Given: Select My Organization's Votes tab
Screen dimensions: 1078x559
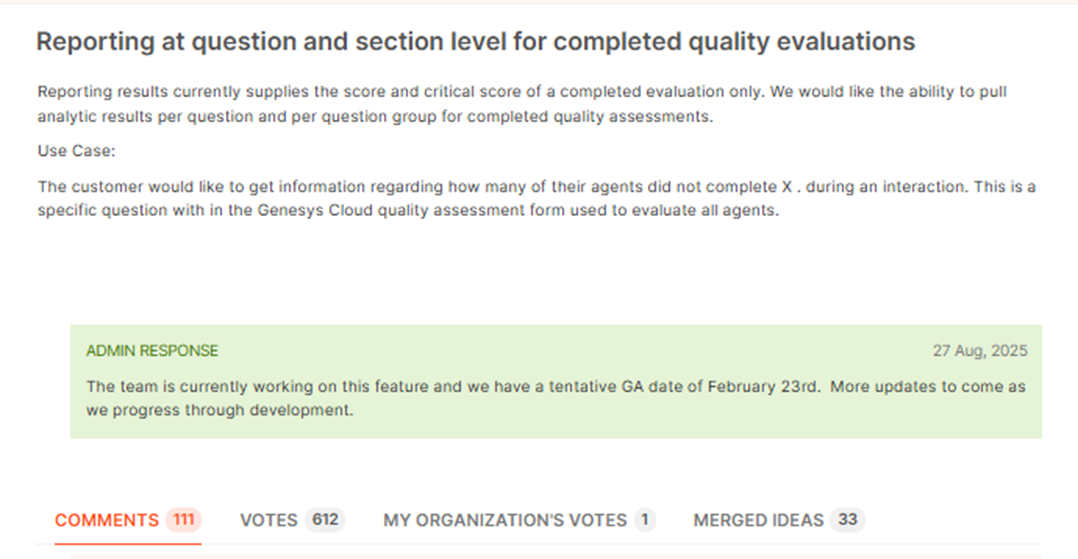Looking at the screenshot, I should coord(504,520).
